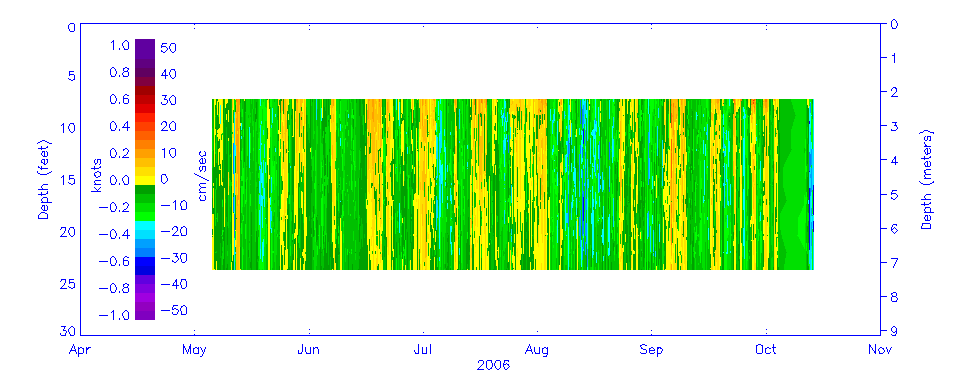Click the '1.0' knots colorbar label
The height and width of the screenshot is (384, 960).
[x=120, y=46]
